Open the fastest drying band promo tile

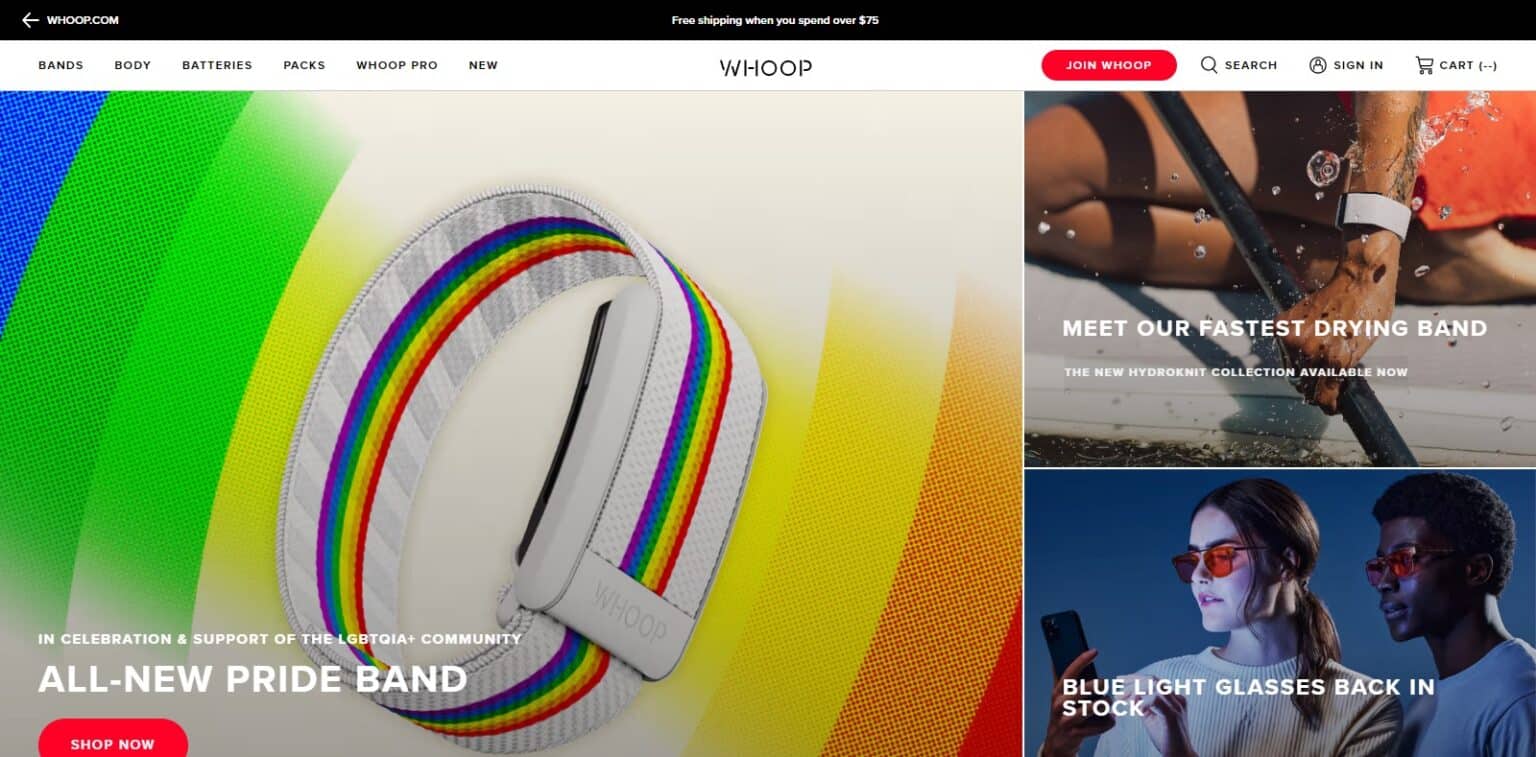(x=1280, y=279)
